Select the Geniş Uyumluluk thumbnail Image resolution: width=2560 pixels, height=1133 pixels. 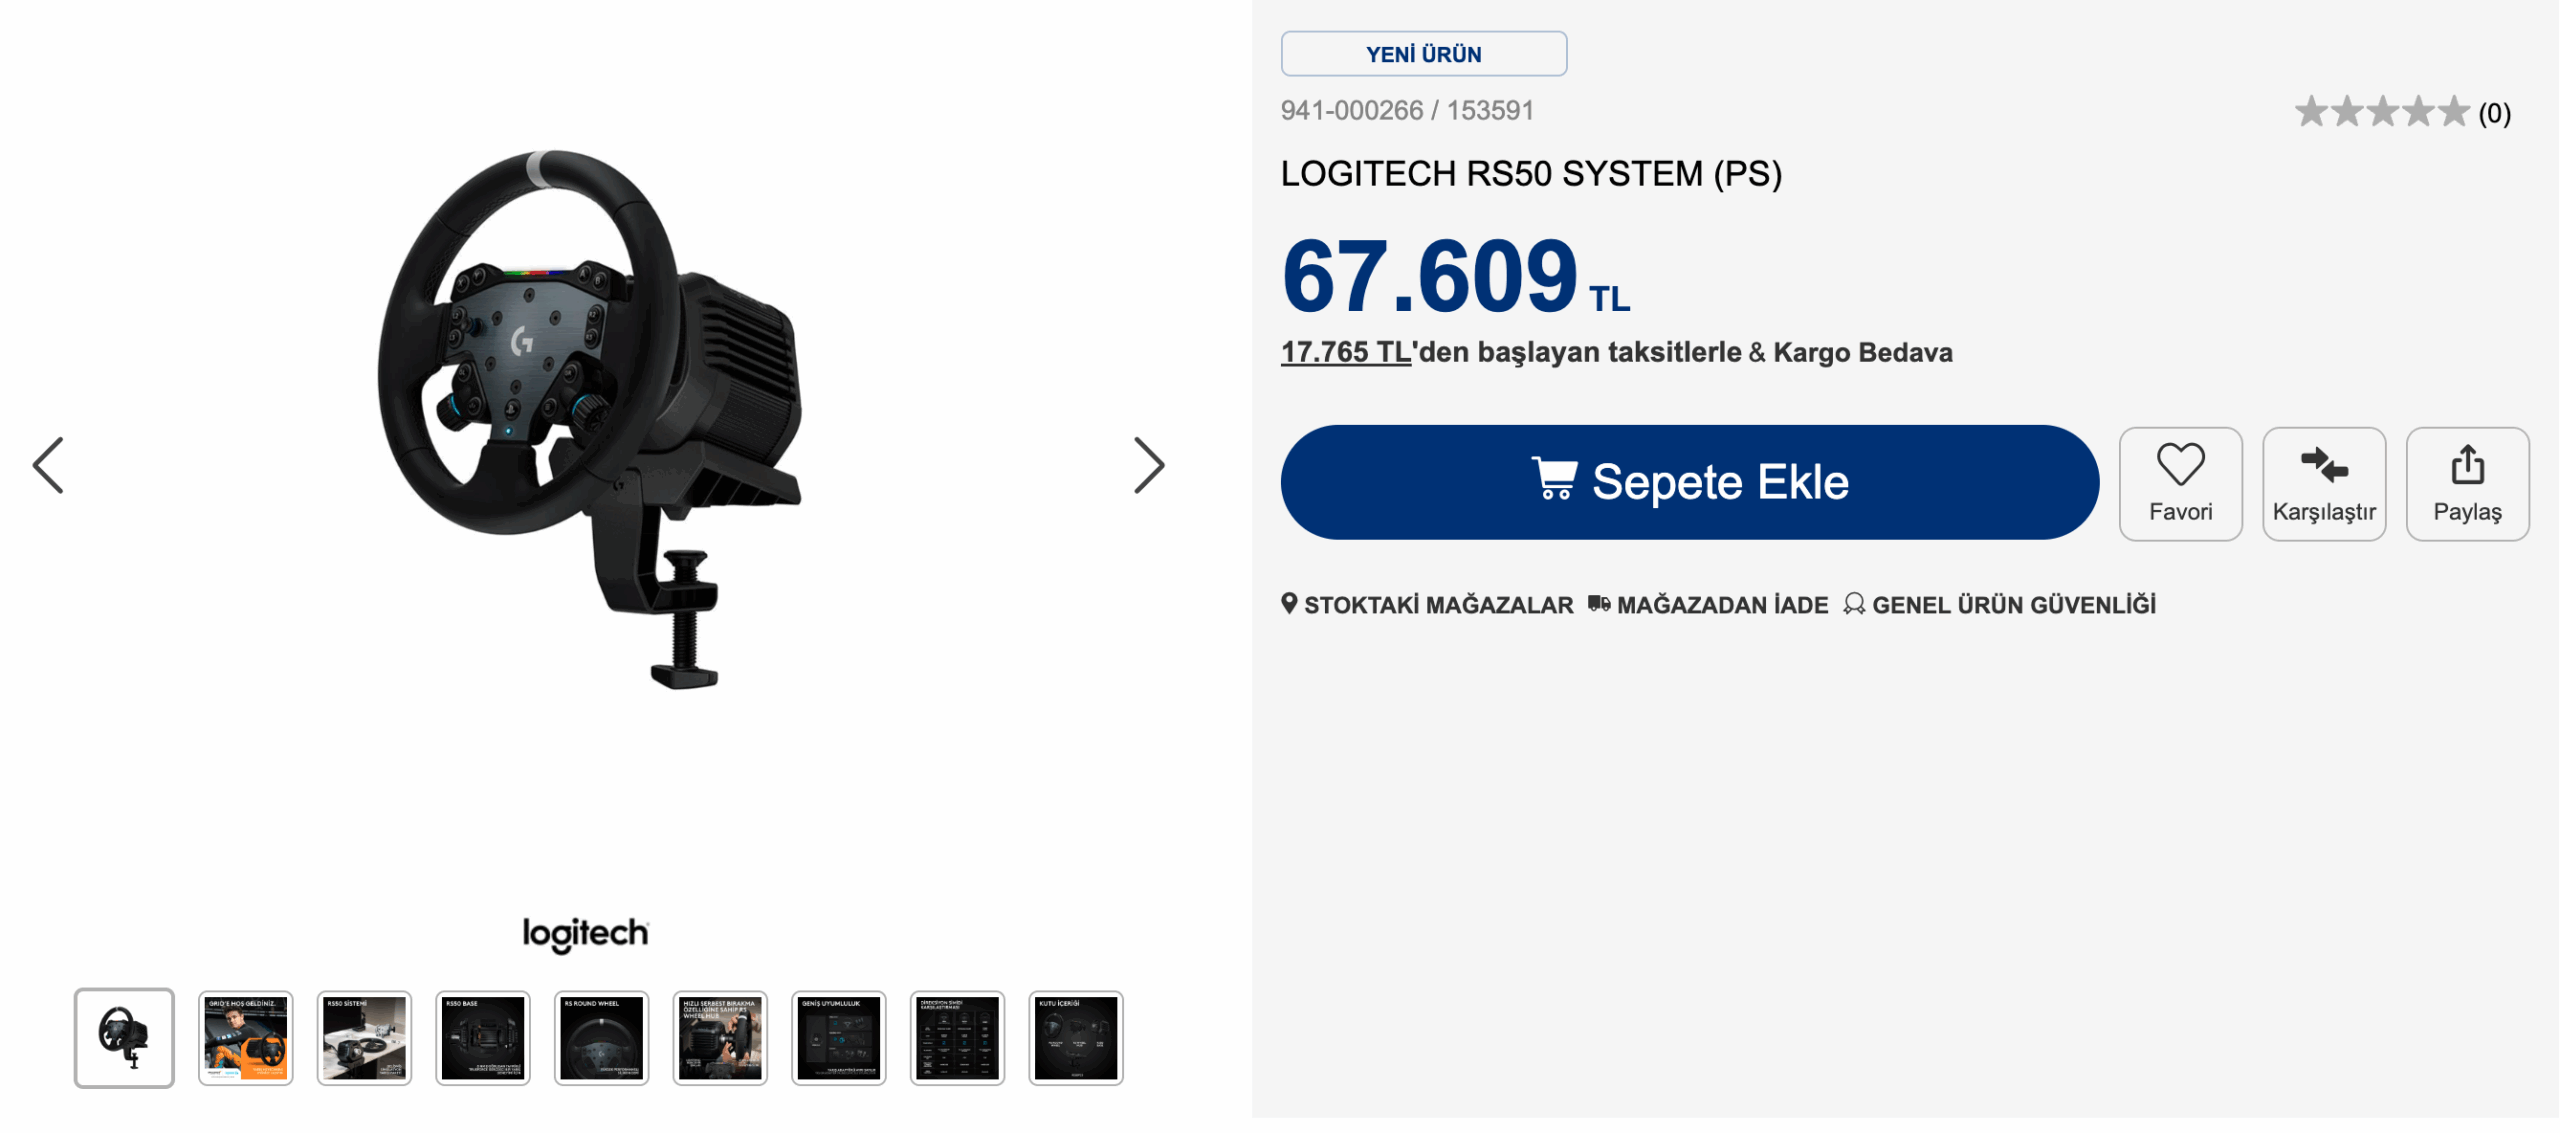pyautogui.click(x=838, y=1038)
